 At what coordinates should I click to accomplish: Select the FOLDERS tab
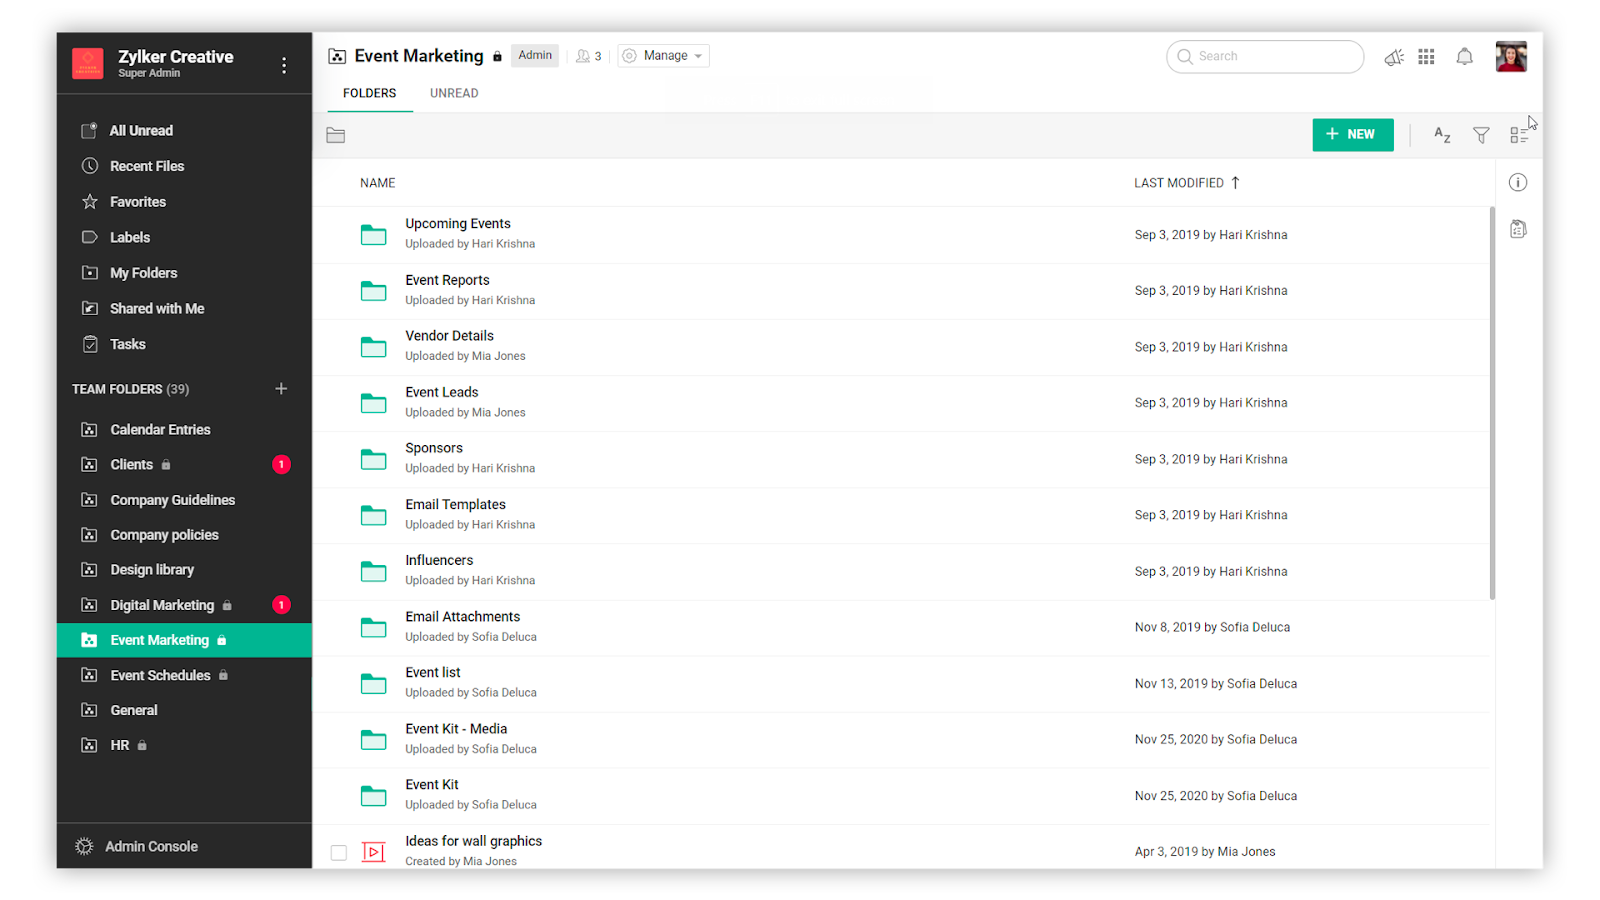[x=368, y=93]
